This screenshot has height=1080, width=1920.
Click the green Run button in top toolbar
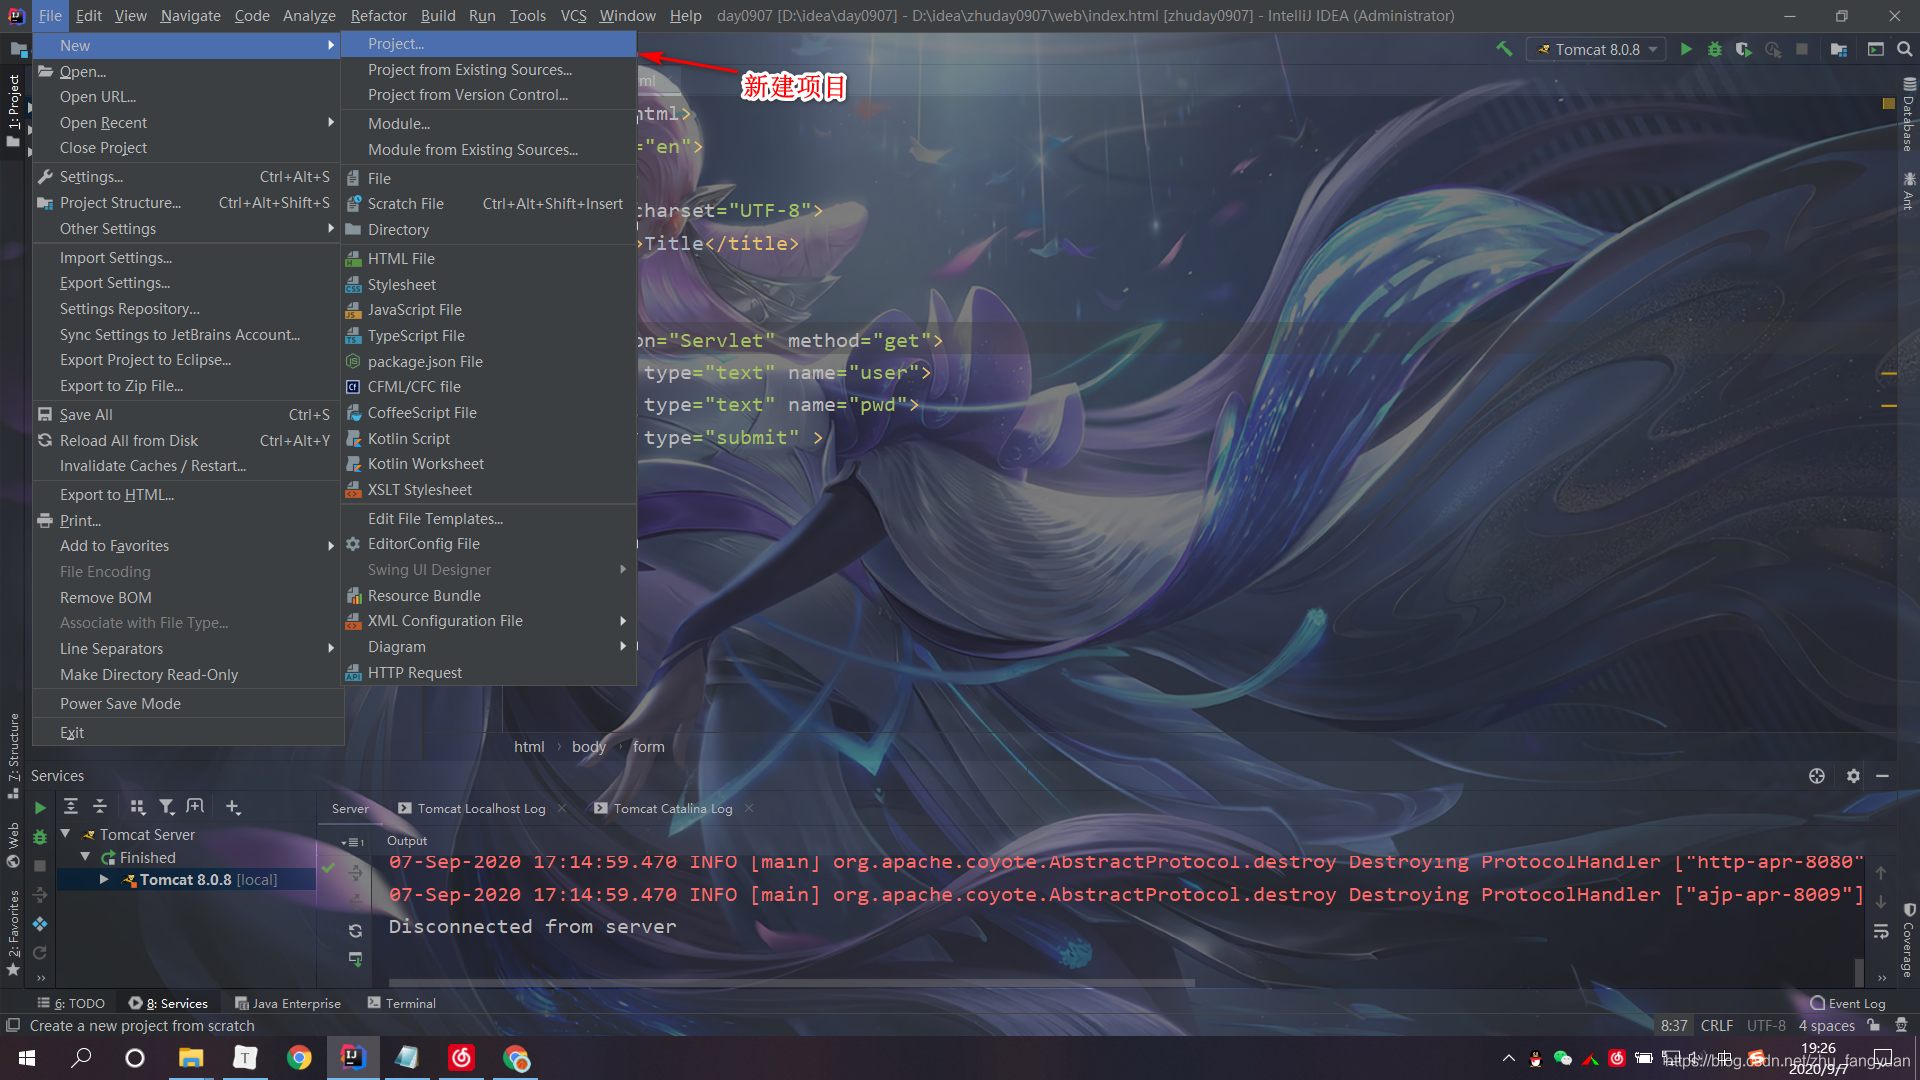(x=1686, y=49)
